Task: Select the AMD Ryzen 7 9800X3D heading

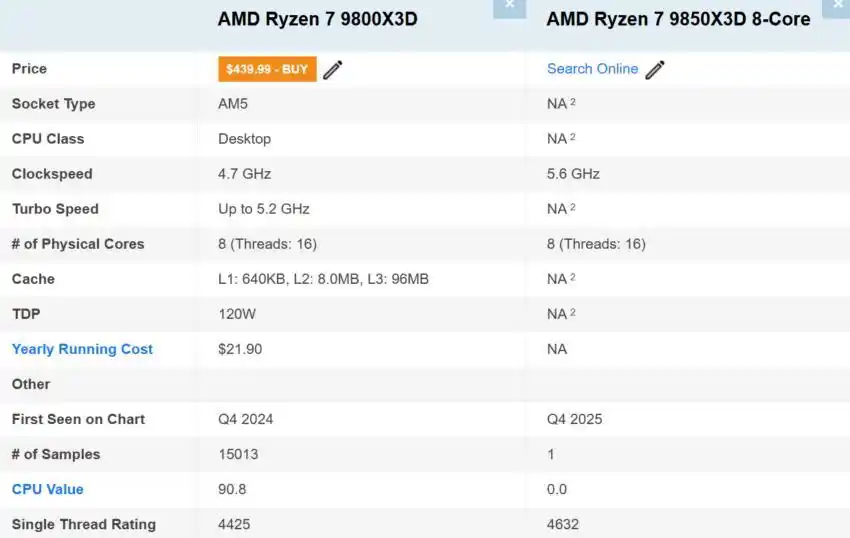Action: point(318,19)
